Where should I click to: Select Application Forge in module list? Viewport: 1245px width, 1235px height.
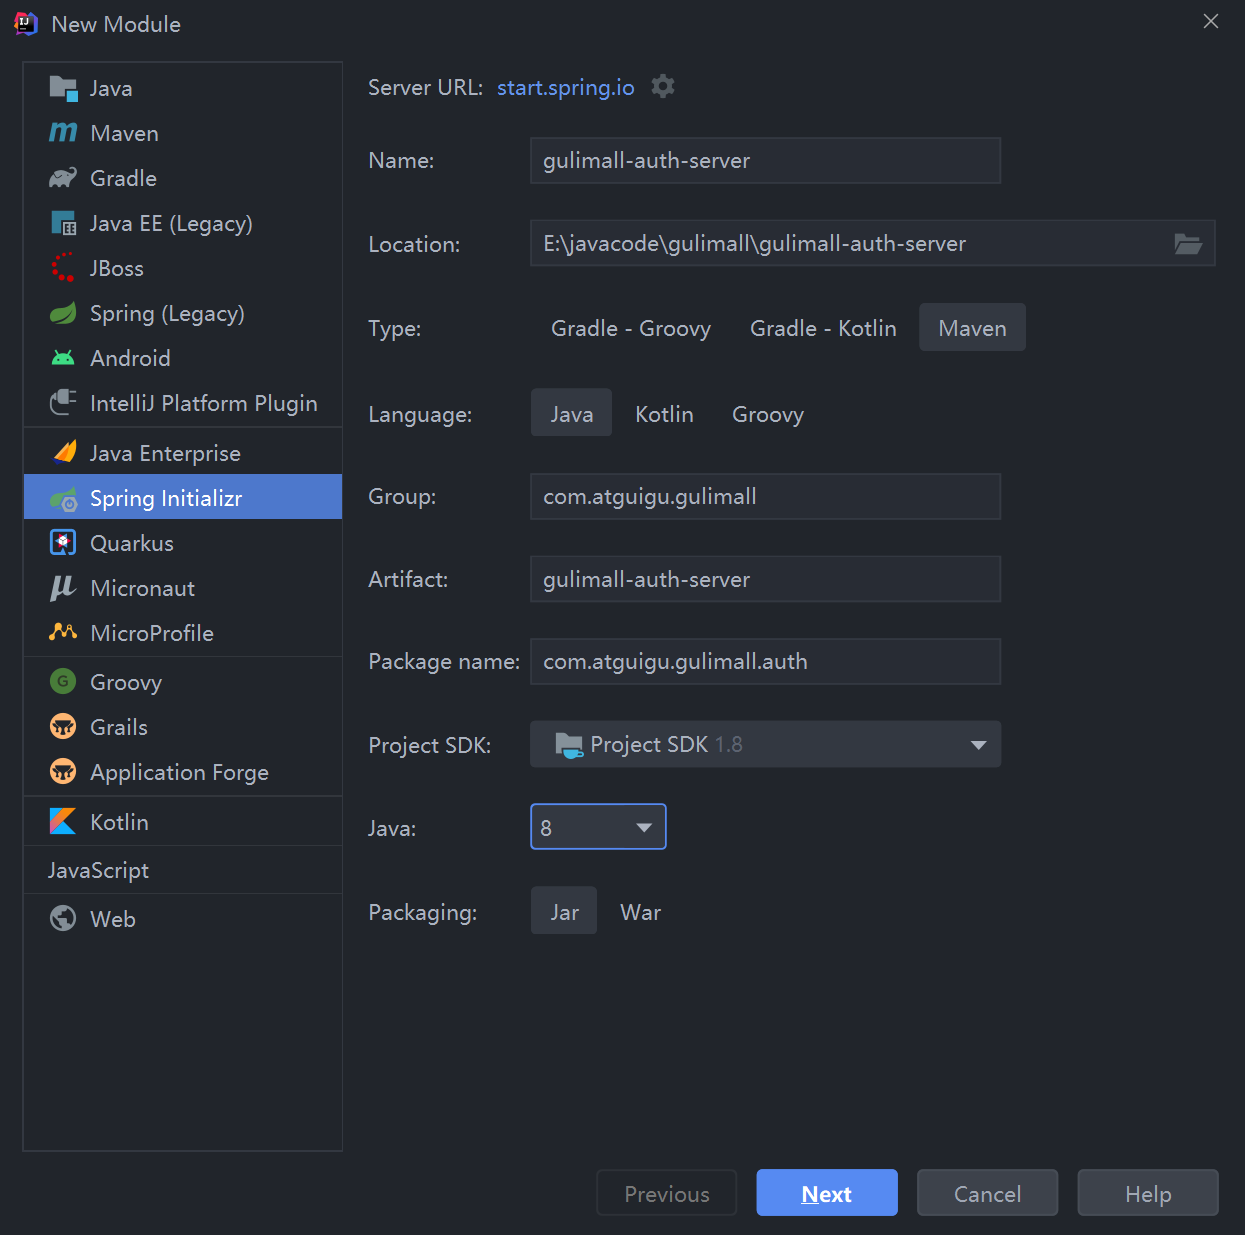tap(183, 772)
